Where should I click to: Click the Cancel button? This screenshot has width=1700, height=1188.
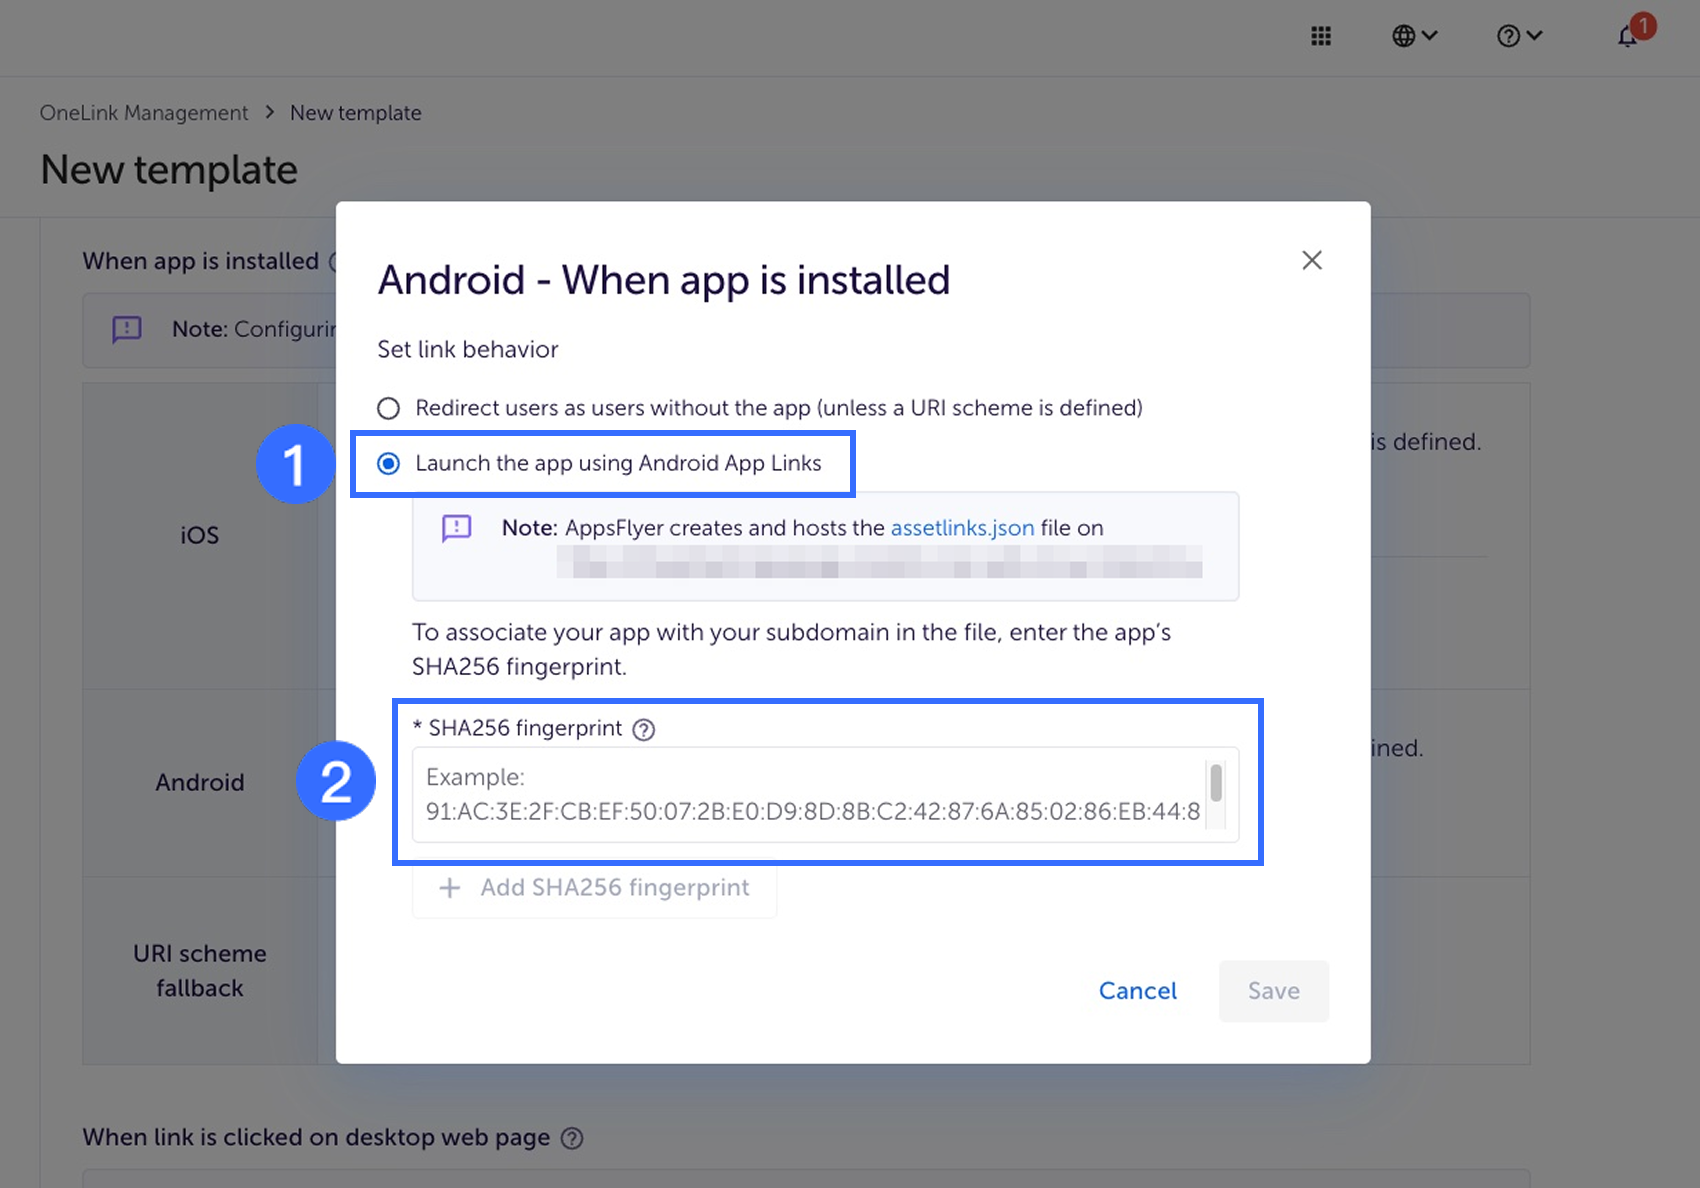click(1137, 991)
